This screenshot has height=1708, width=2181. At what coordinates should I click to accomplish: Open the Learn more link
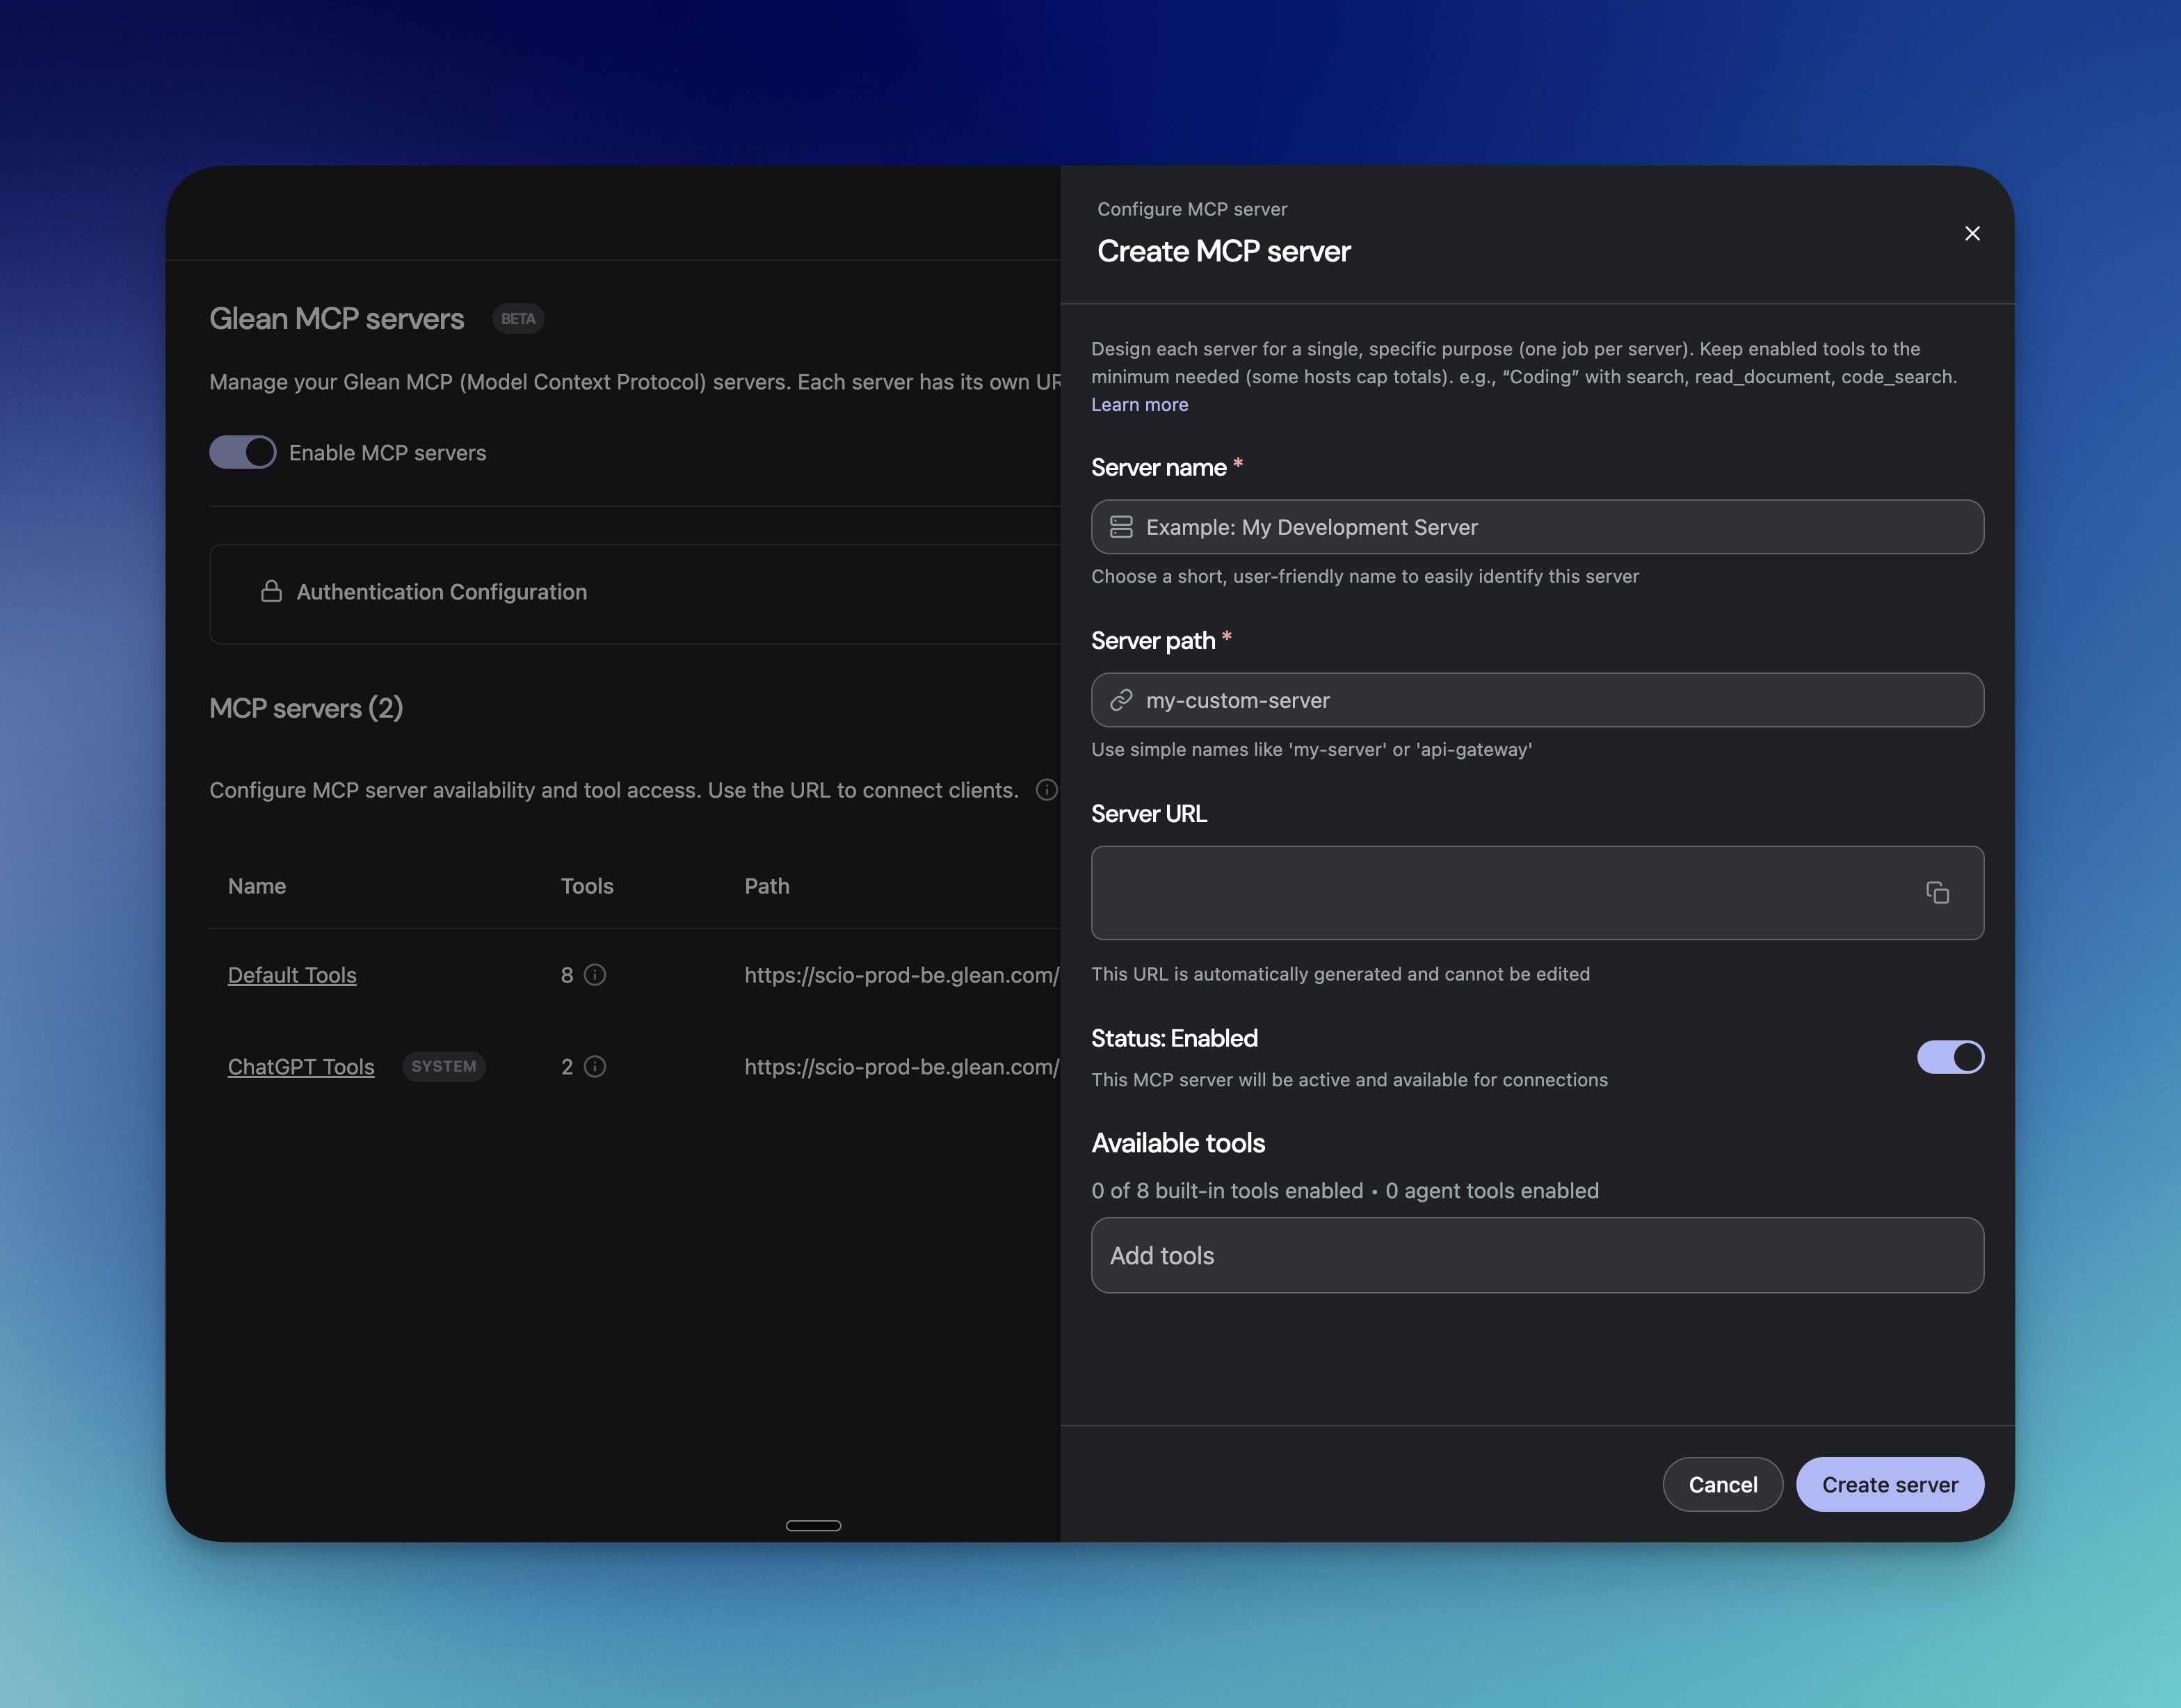(x=1139, y=405)
